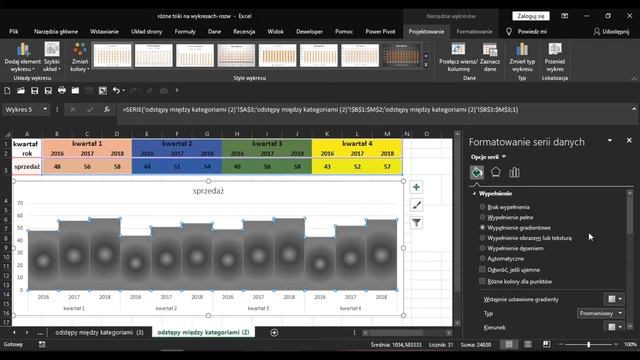Click Undo arrow in quick toolbar
The image size is (640, 360).
point(116,91)
